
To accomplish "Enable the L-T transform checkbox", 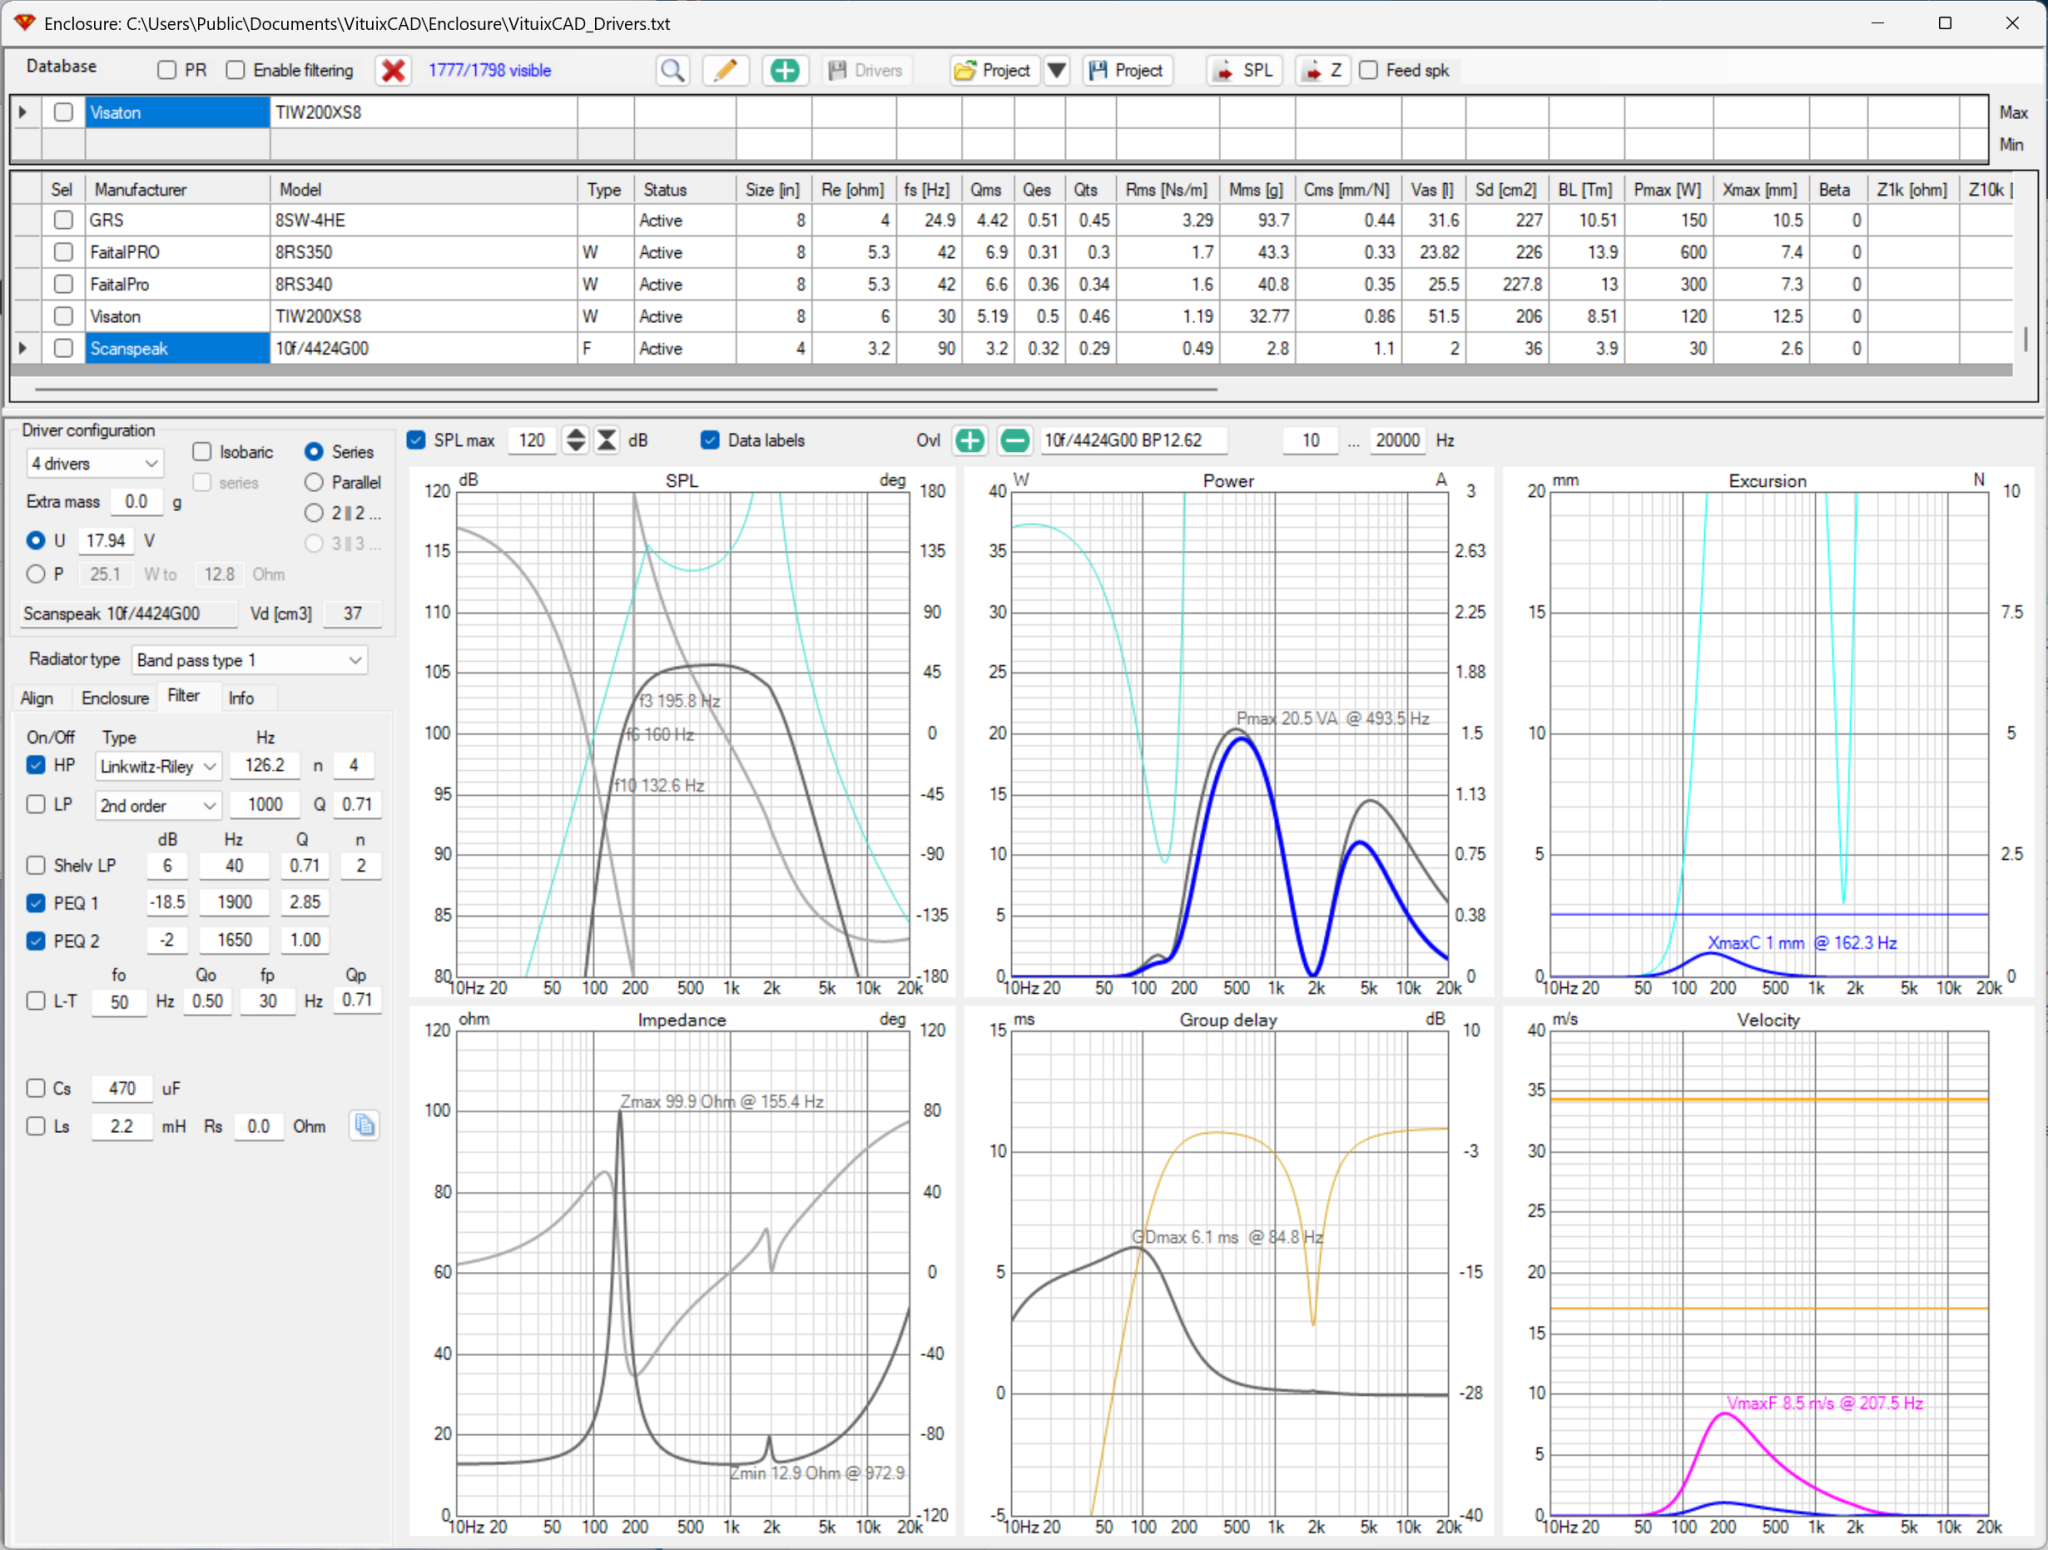I will coord(36,1001).
